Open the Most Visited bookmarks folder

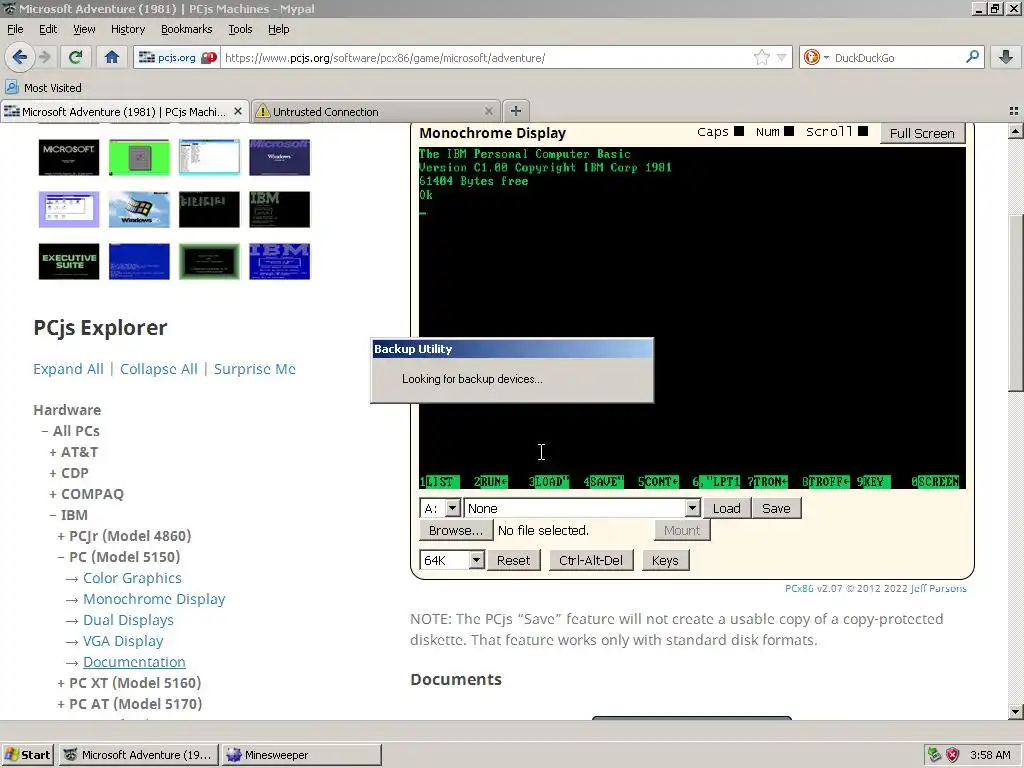(x=43, y=88)
